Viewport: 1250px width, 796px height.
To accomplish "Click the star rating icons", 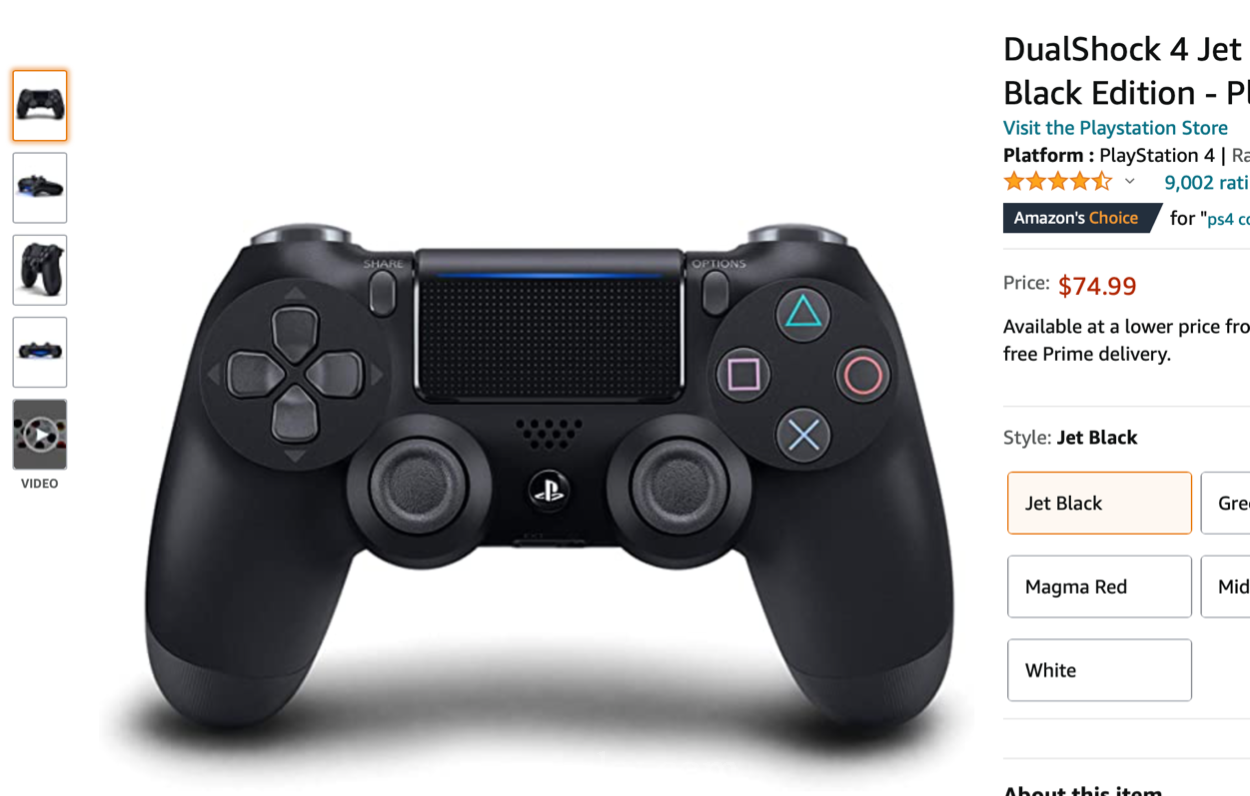I will coord(1058,182).
